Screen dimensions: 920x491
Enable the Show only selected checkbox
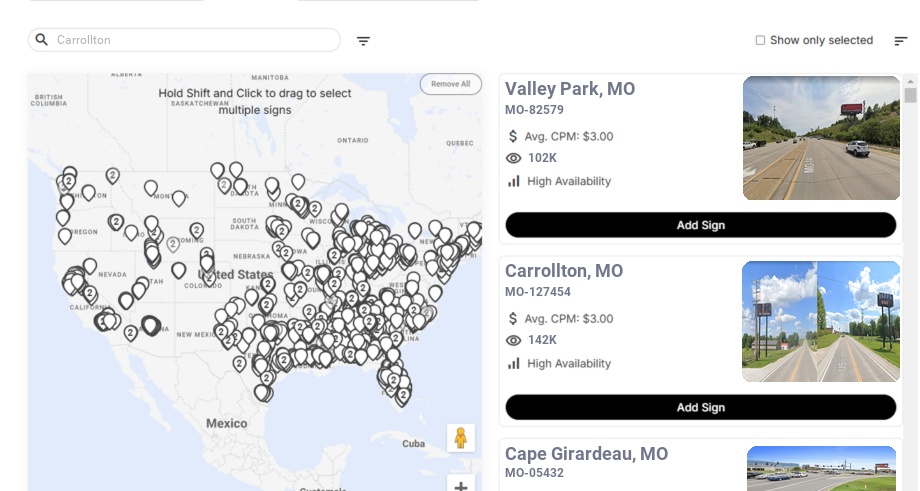coord(760,41)
